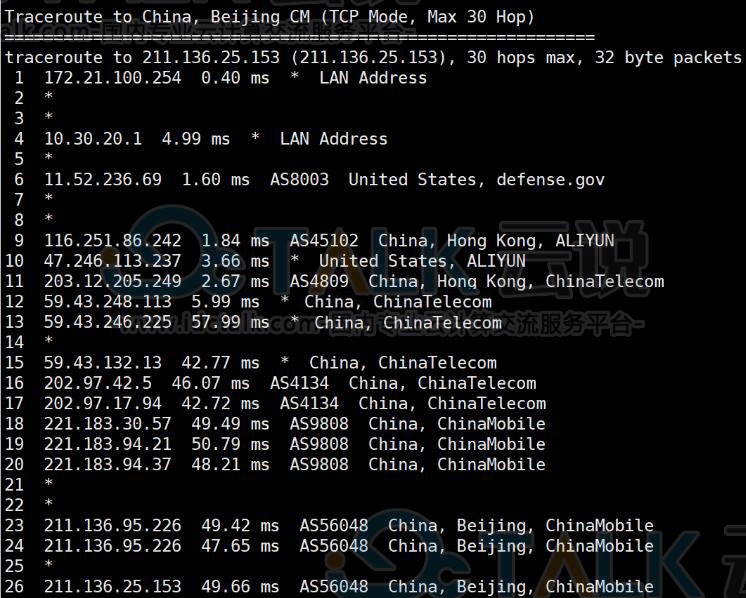Click the target IP 211.136.25.153 in traceroute line
The image size is (746, 598).
[x=211, y=58]
